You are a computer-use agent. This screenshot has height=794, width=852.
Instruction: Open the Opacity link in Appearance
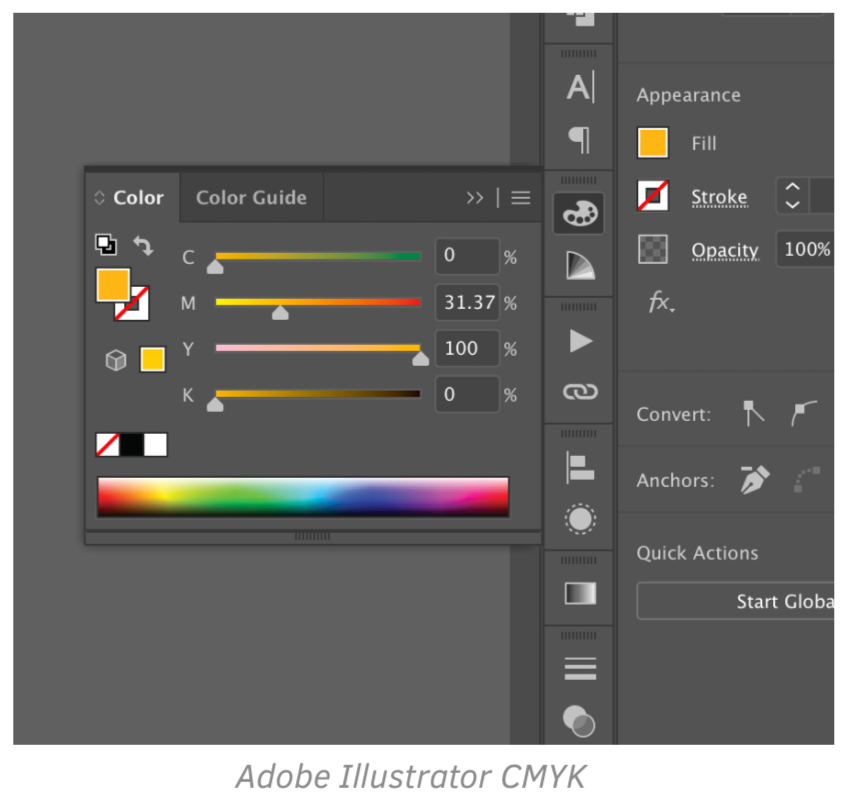(725, 250)
